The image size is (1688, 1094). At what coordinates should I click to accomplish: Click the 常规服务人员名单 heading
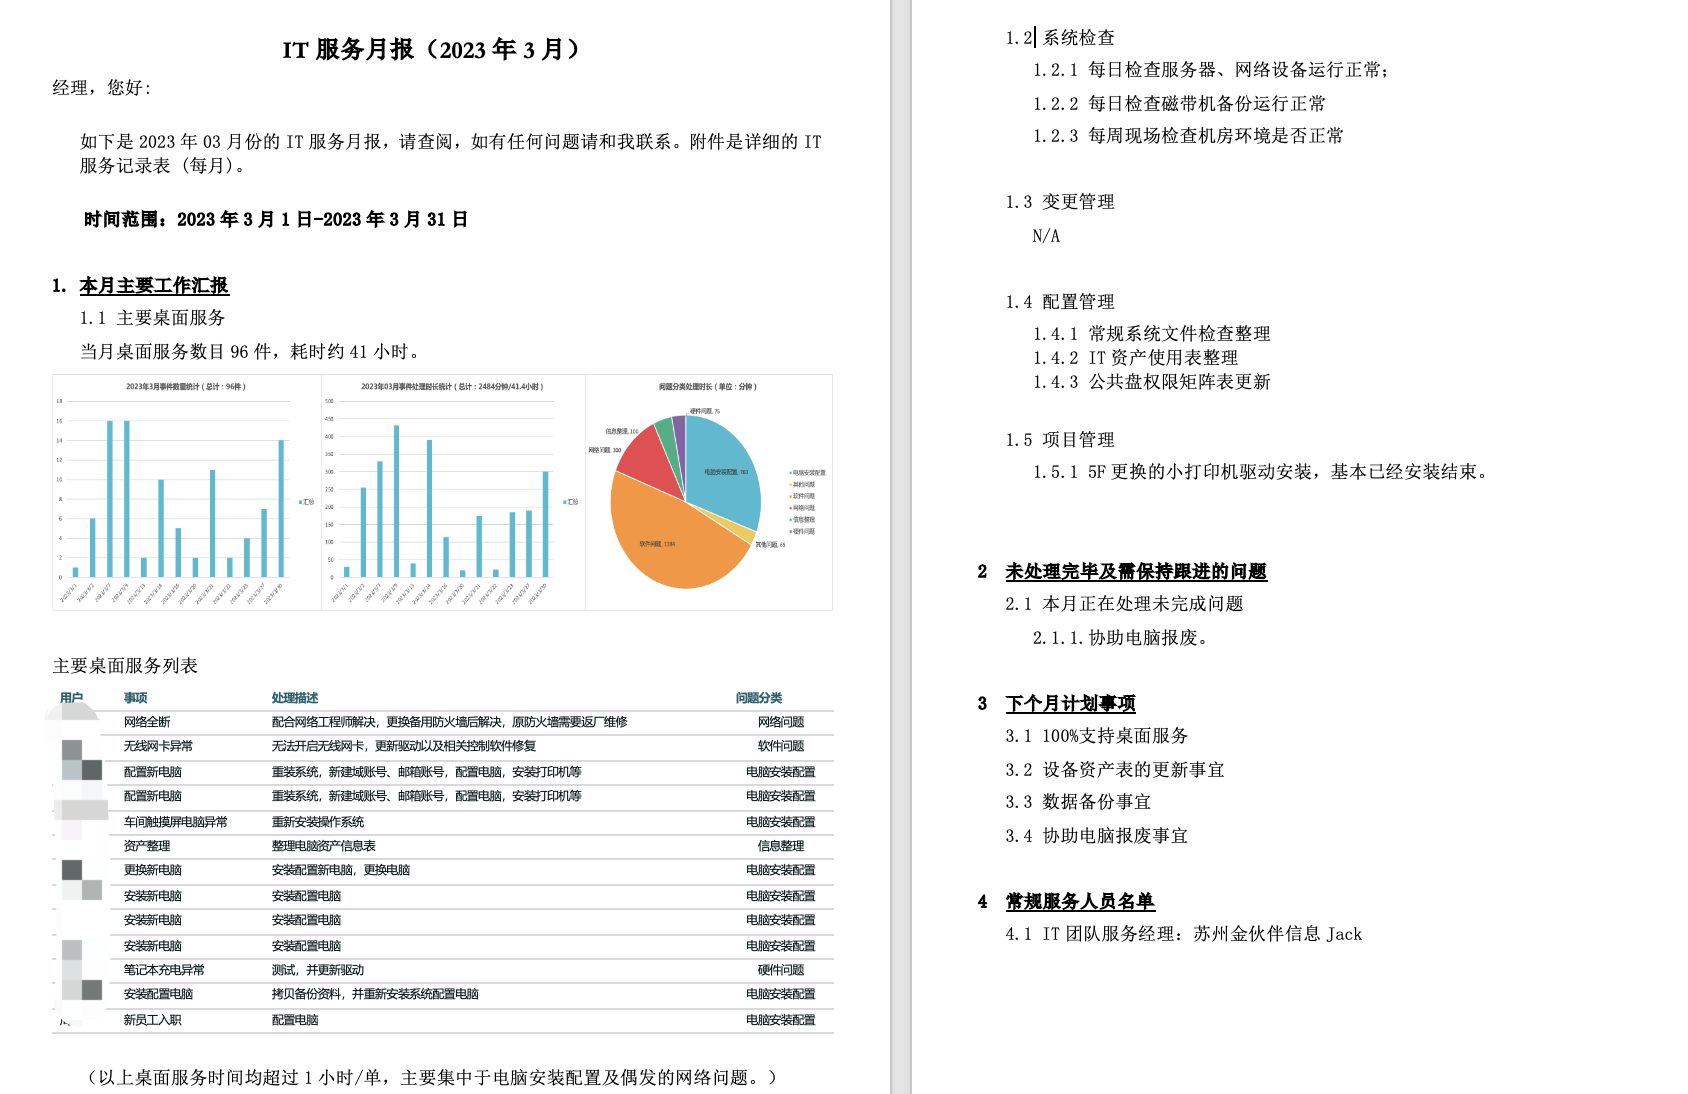click(x=1080, y=902)
